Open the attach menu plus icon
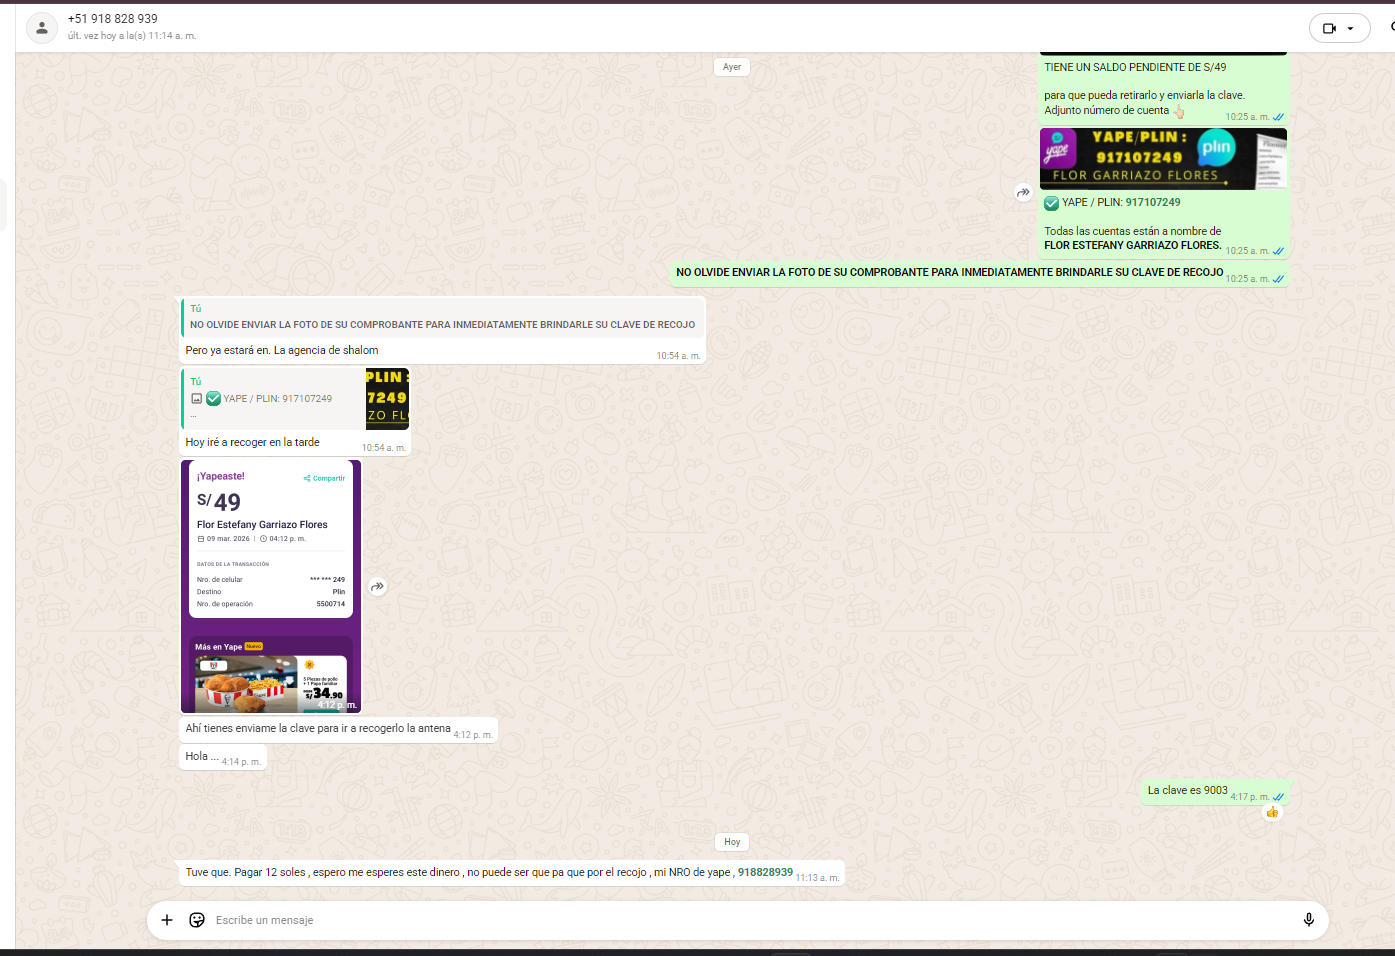 click(x=167, y=920)
